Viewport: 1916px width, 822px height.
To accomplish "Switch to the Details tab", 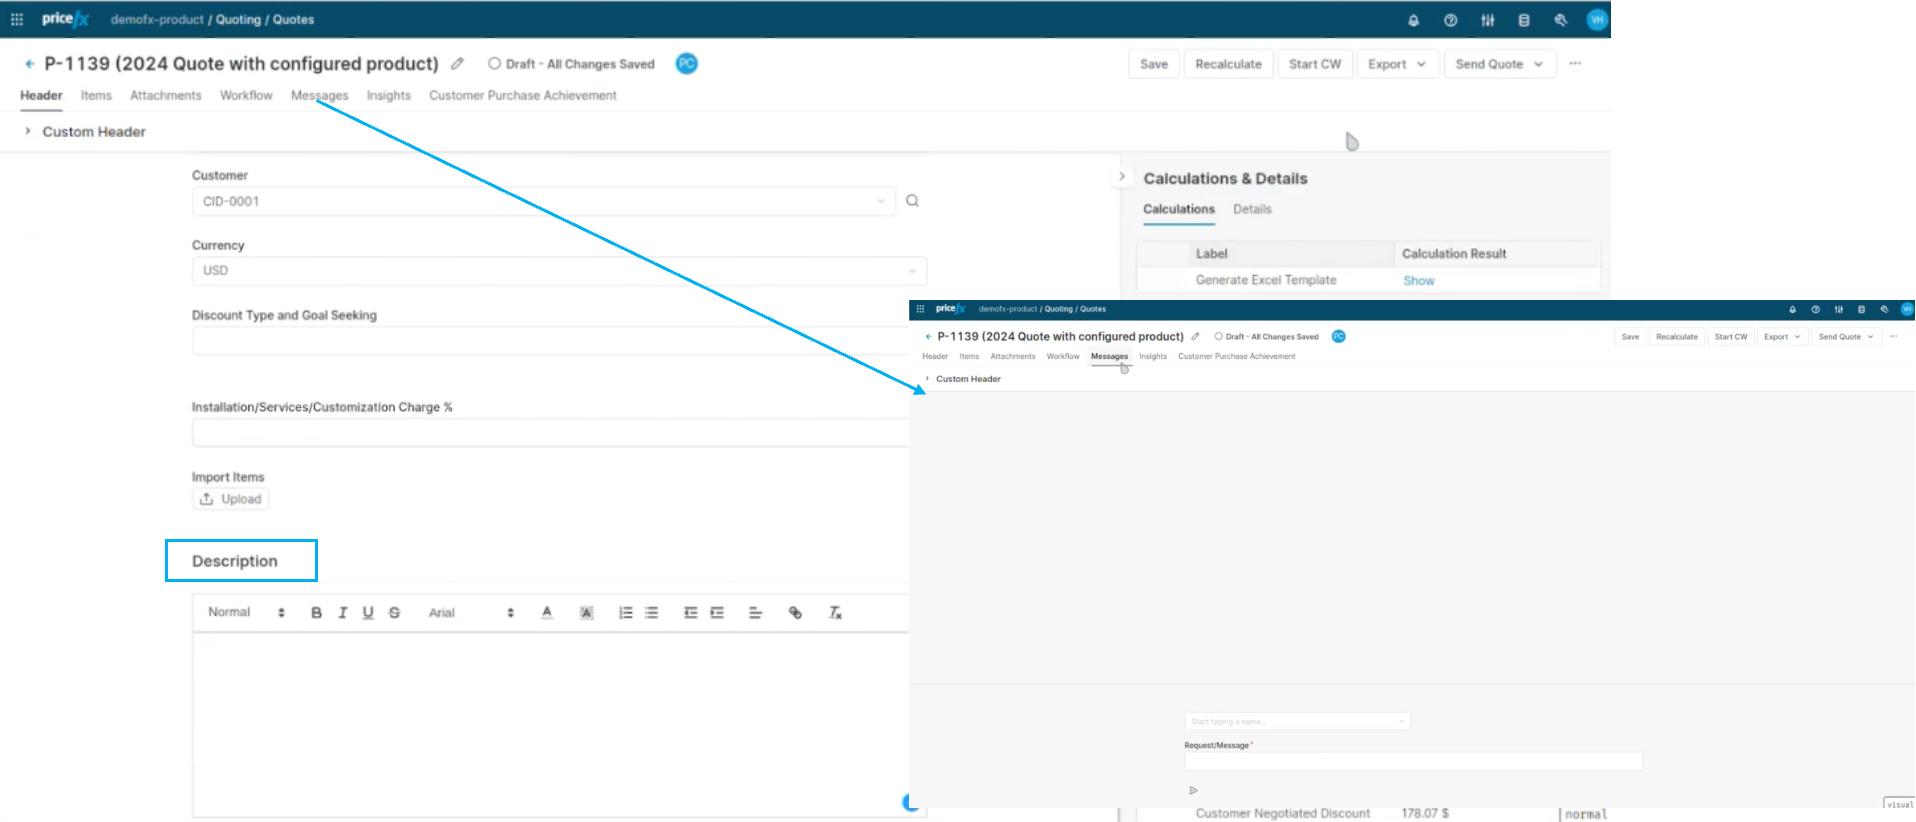I will coord(1252,209).
